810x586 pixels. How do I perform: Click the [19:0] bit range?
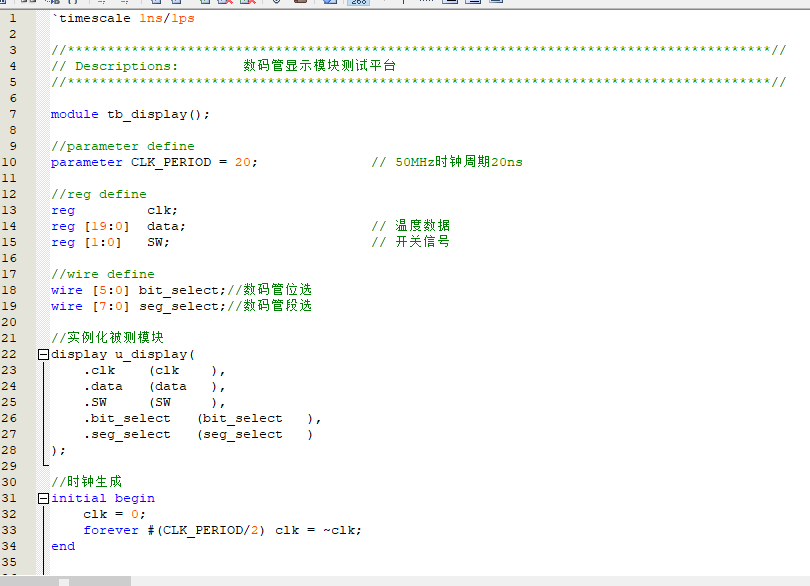[x=107, y=226]
